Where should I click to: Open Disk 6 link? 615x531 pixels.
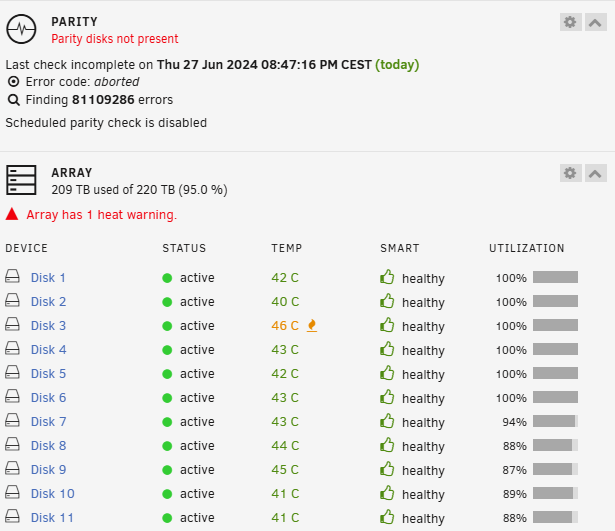[x=49, y=397]
